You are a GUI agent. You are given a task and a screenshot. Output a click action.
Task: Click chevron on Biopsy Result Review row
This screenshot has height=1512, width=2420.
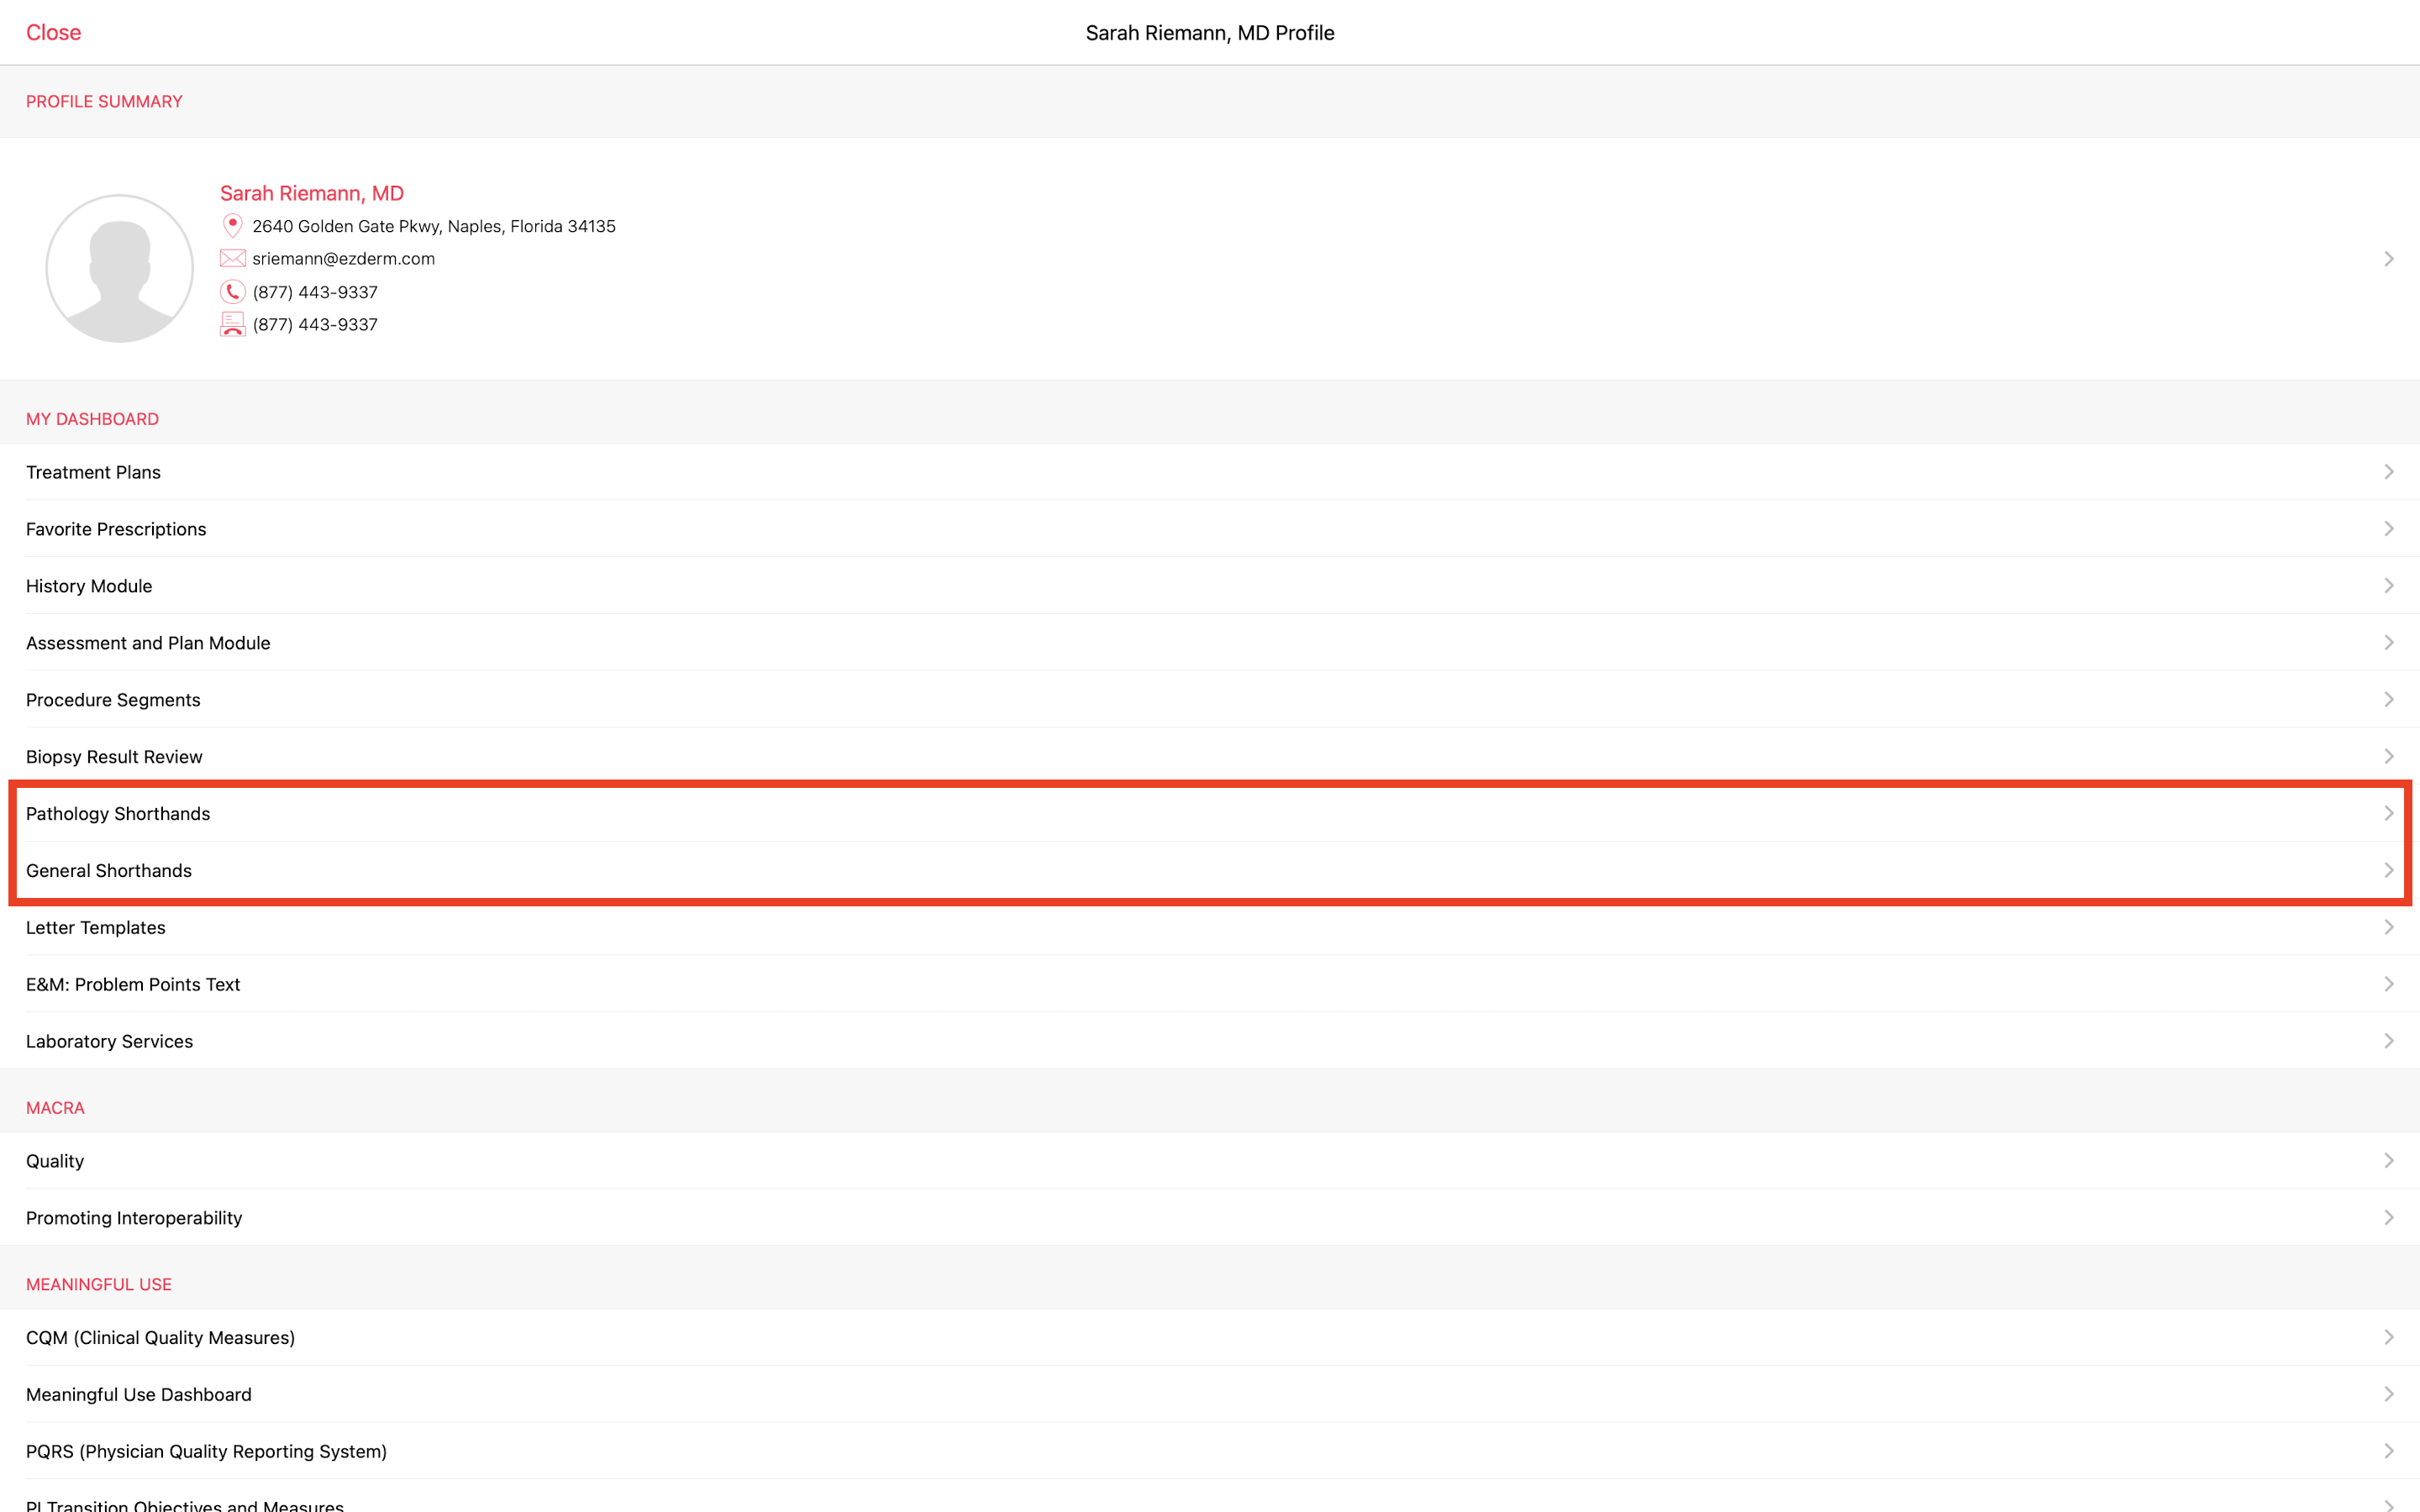pos(2388,757)
